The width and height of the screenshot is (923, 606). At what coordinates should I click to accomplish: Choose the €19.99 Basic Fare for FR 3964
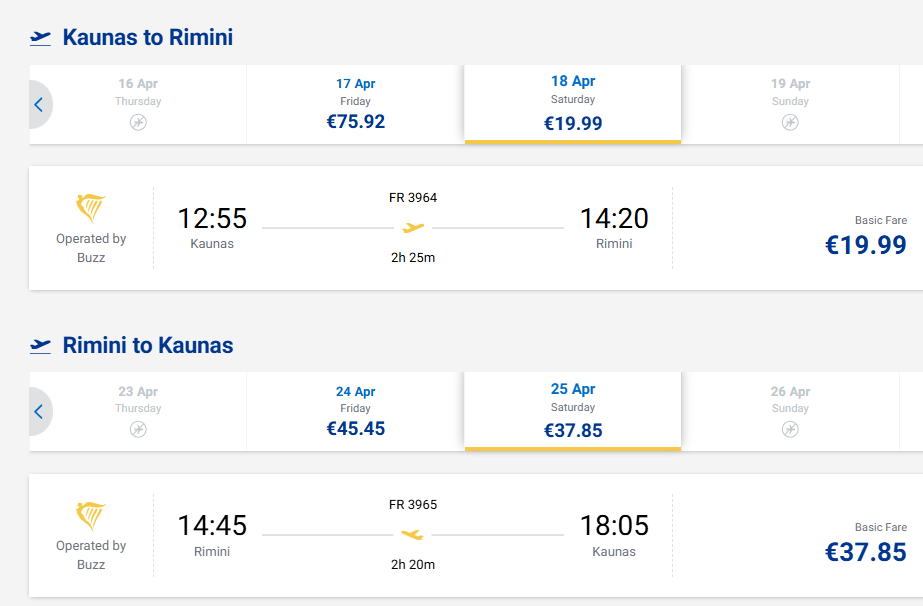point(865,245)
